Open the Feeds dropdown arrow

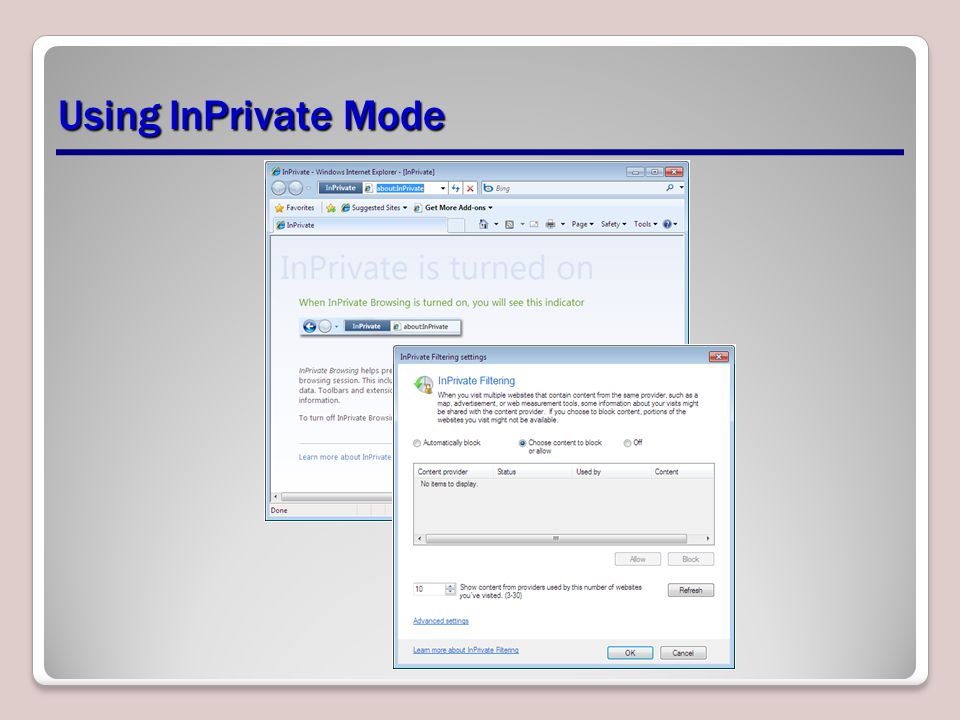(x=522, y=224)
